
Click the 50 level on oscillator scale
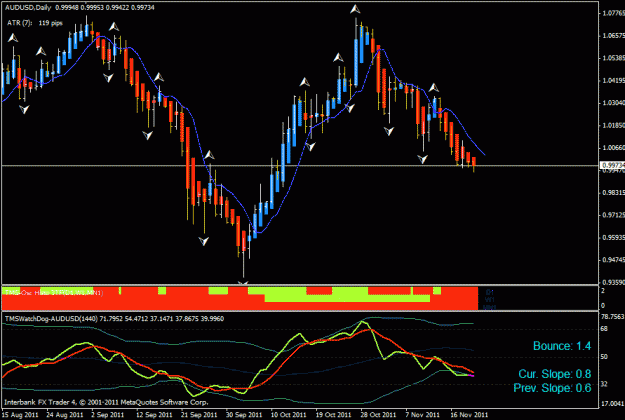[x=604, y=357]
